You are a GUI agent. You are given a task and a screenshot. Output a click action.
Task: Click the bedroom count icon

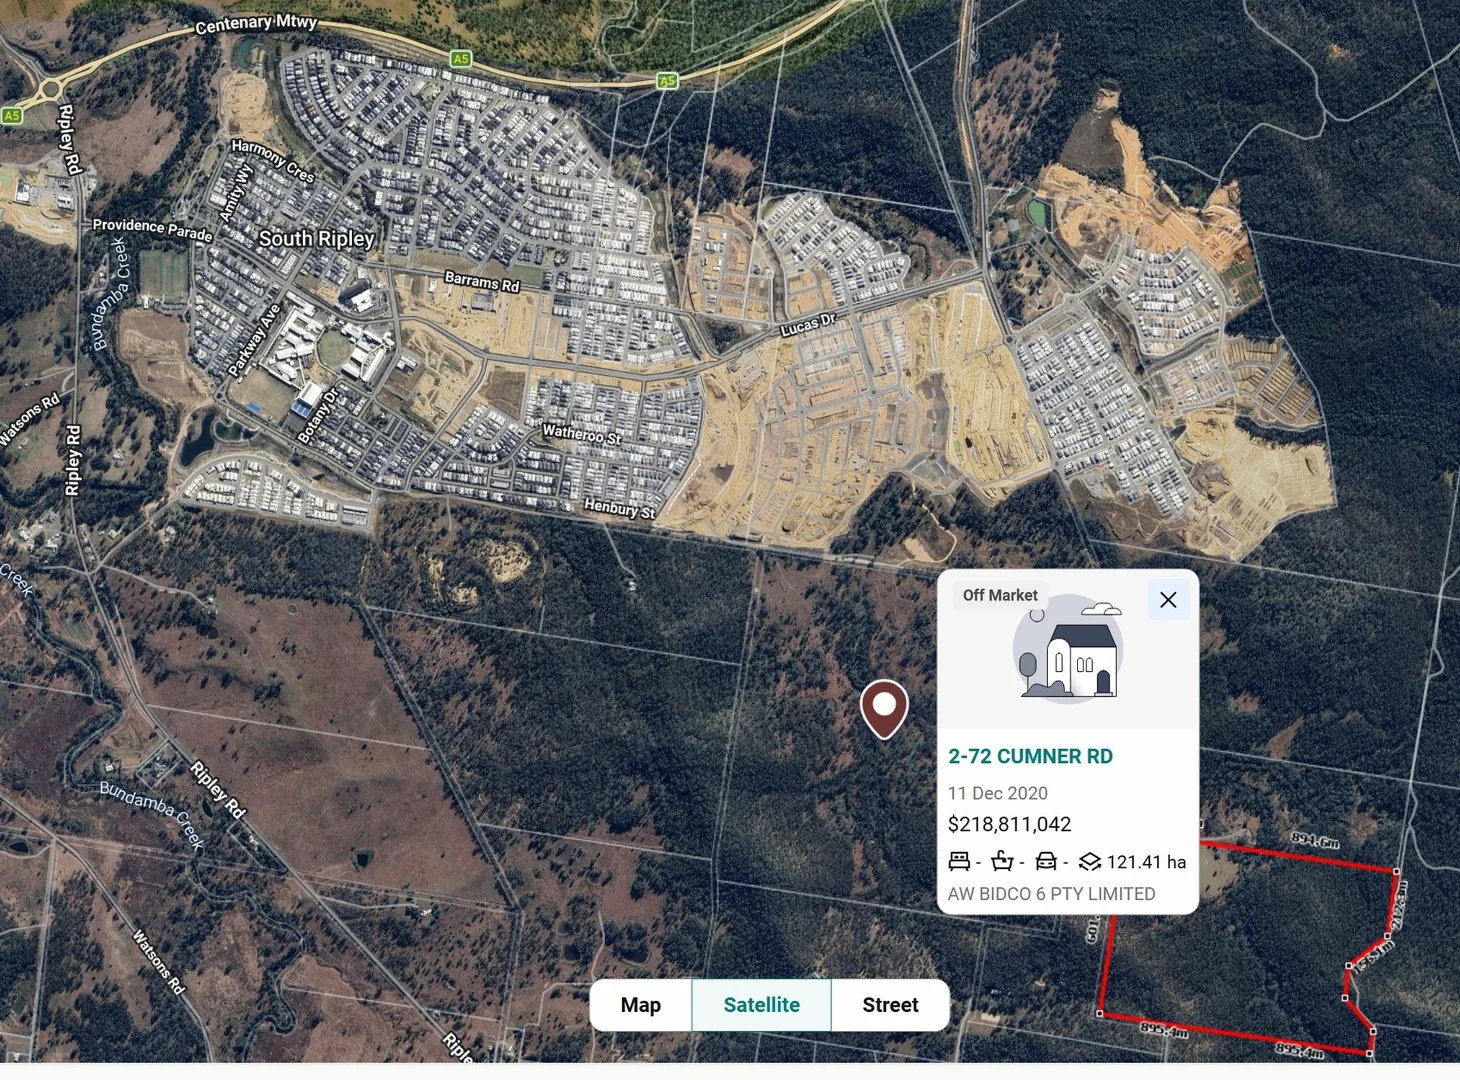(959, 861)
